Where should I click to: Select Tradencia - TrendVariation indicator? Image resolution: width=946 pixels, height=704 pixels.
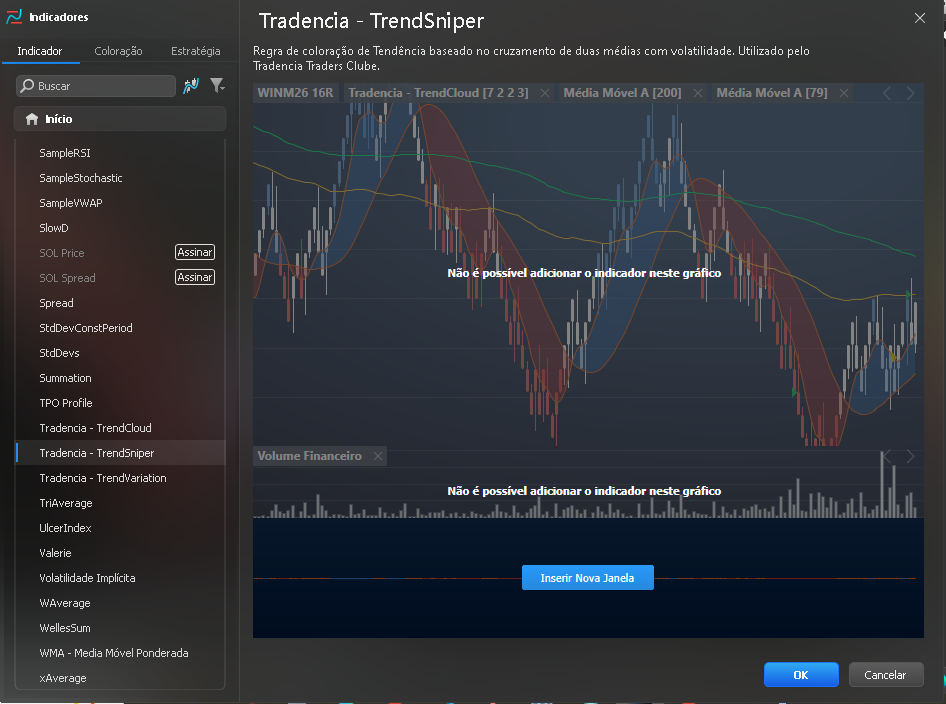click(120, 478)
